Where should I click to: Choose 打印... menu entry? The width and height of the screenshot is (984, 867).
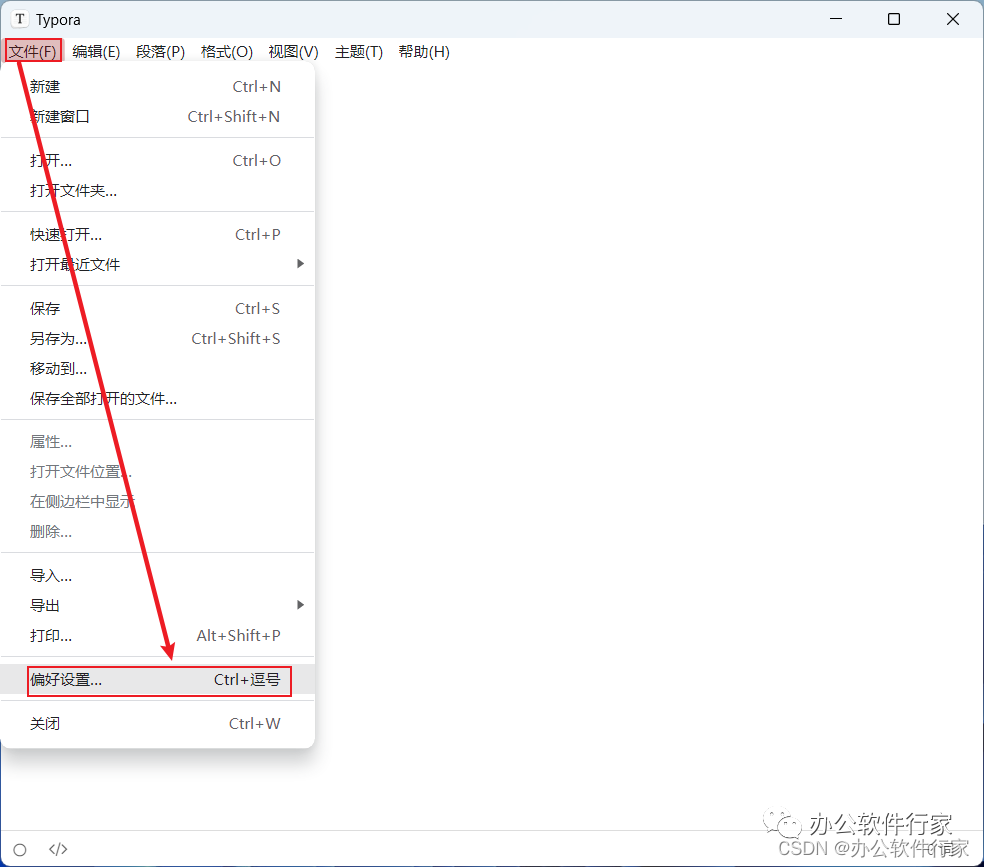click(x=157, y=636)
